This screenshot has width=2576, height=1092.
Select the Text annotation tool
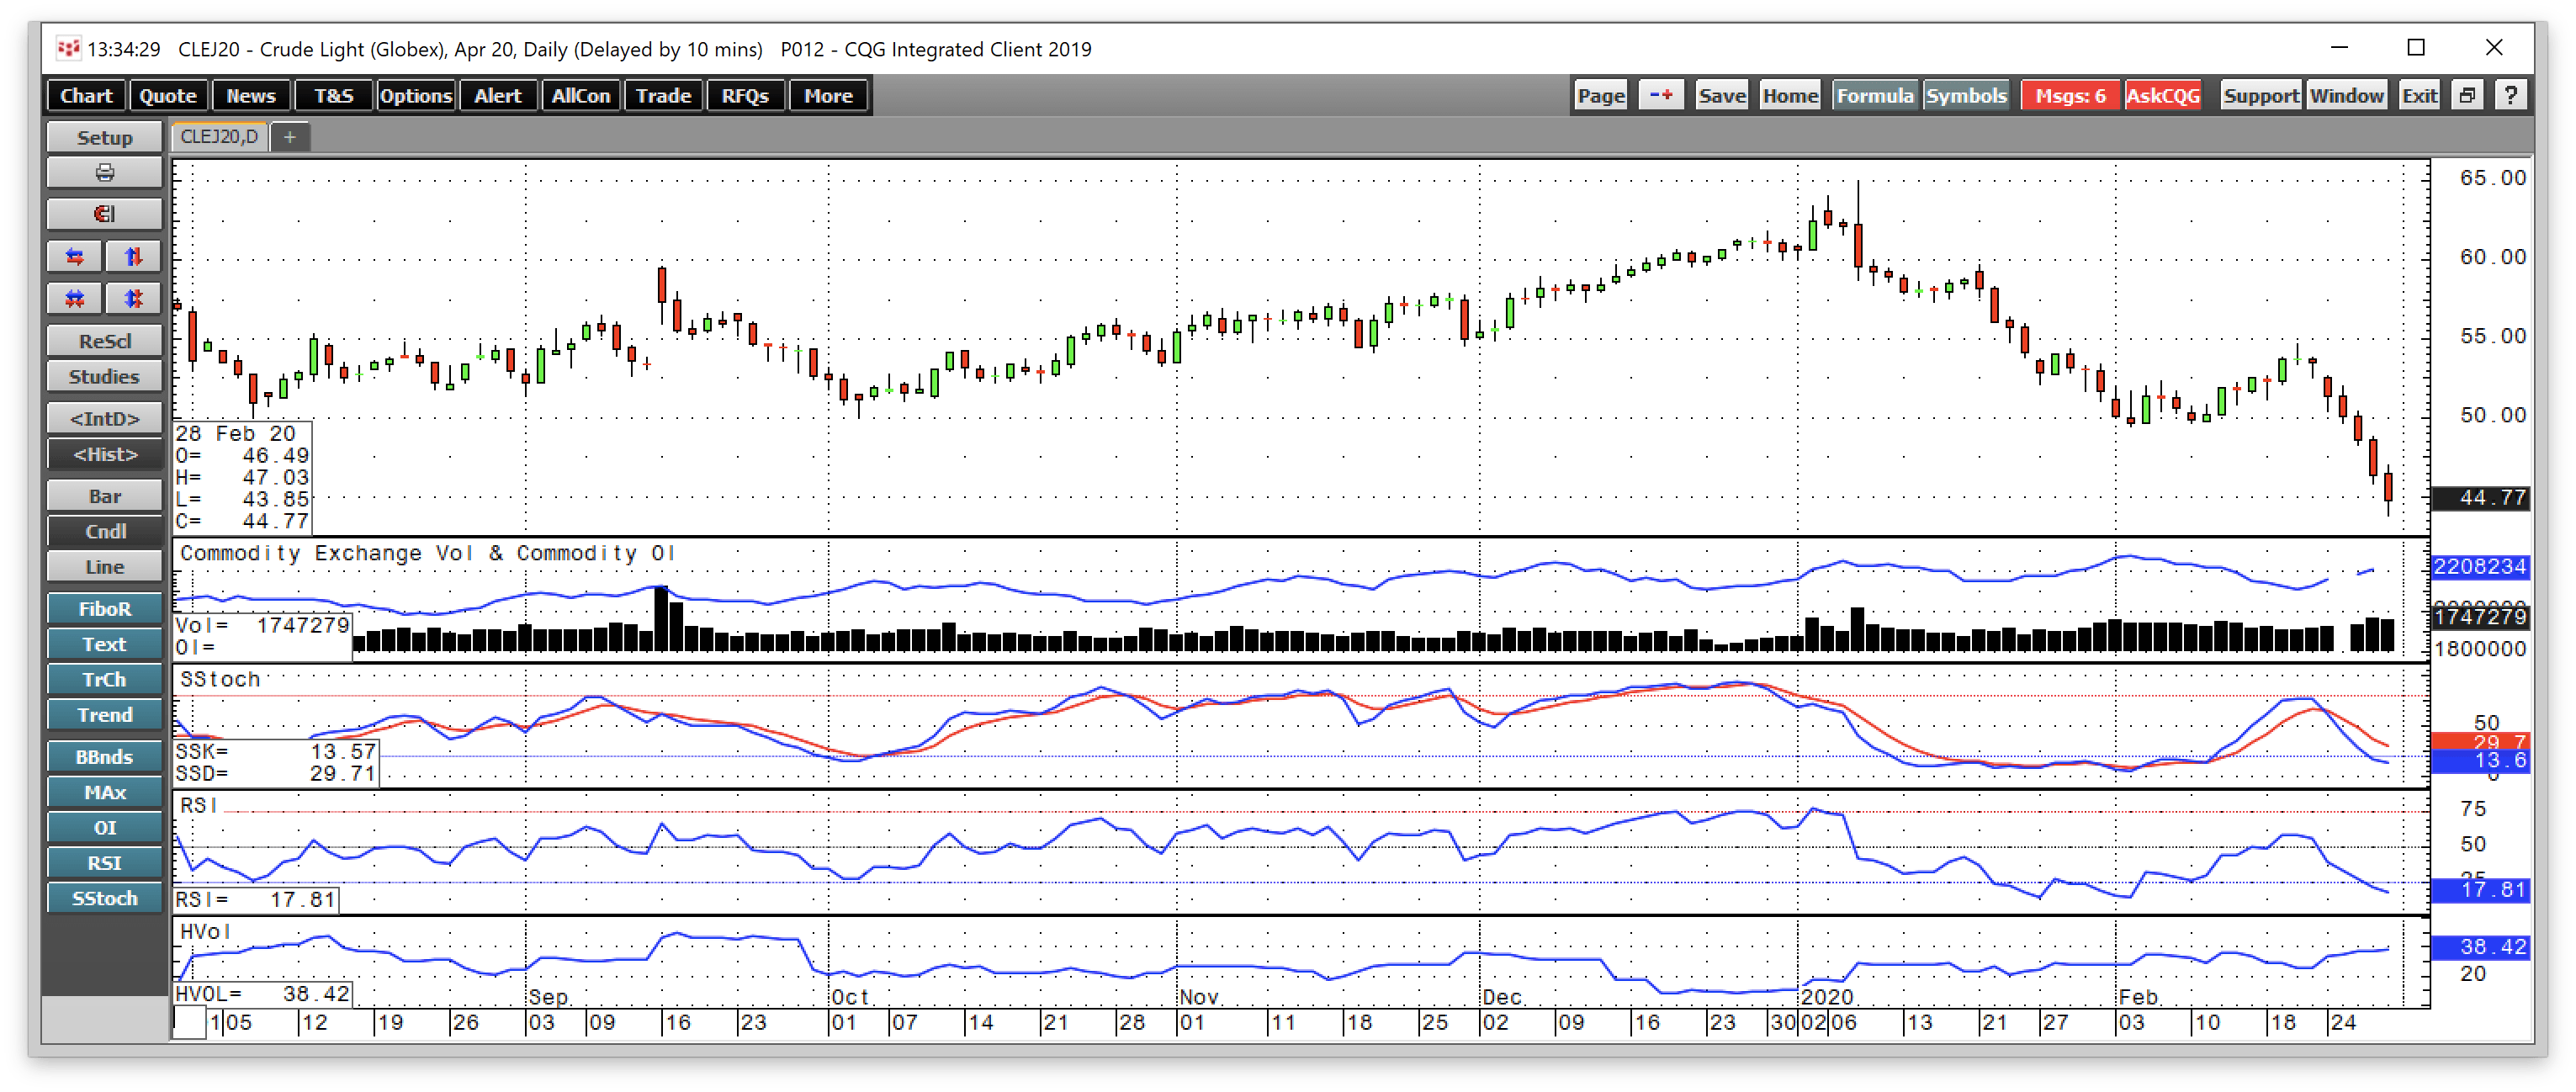tap(104, 644)
